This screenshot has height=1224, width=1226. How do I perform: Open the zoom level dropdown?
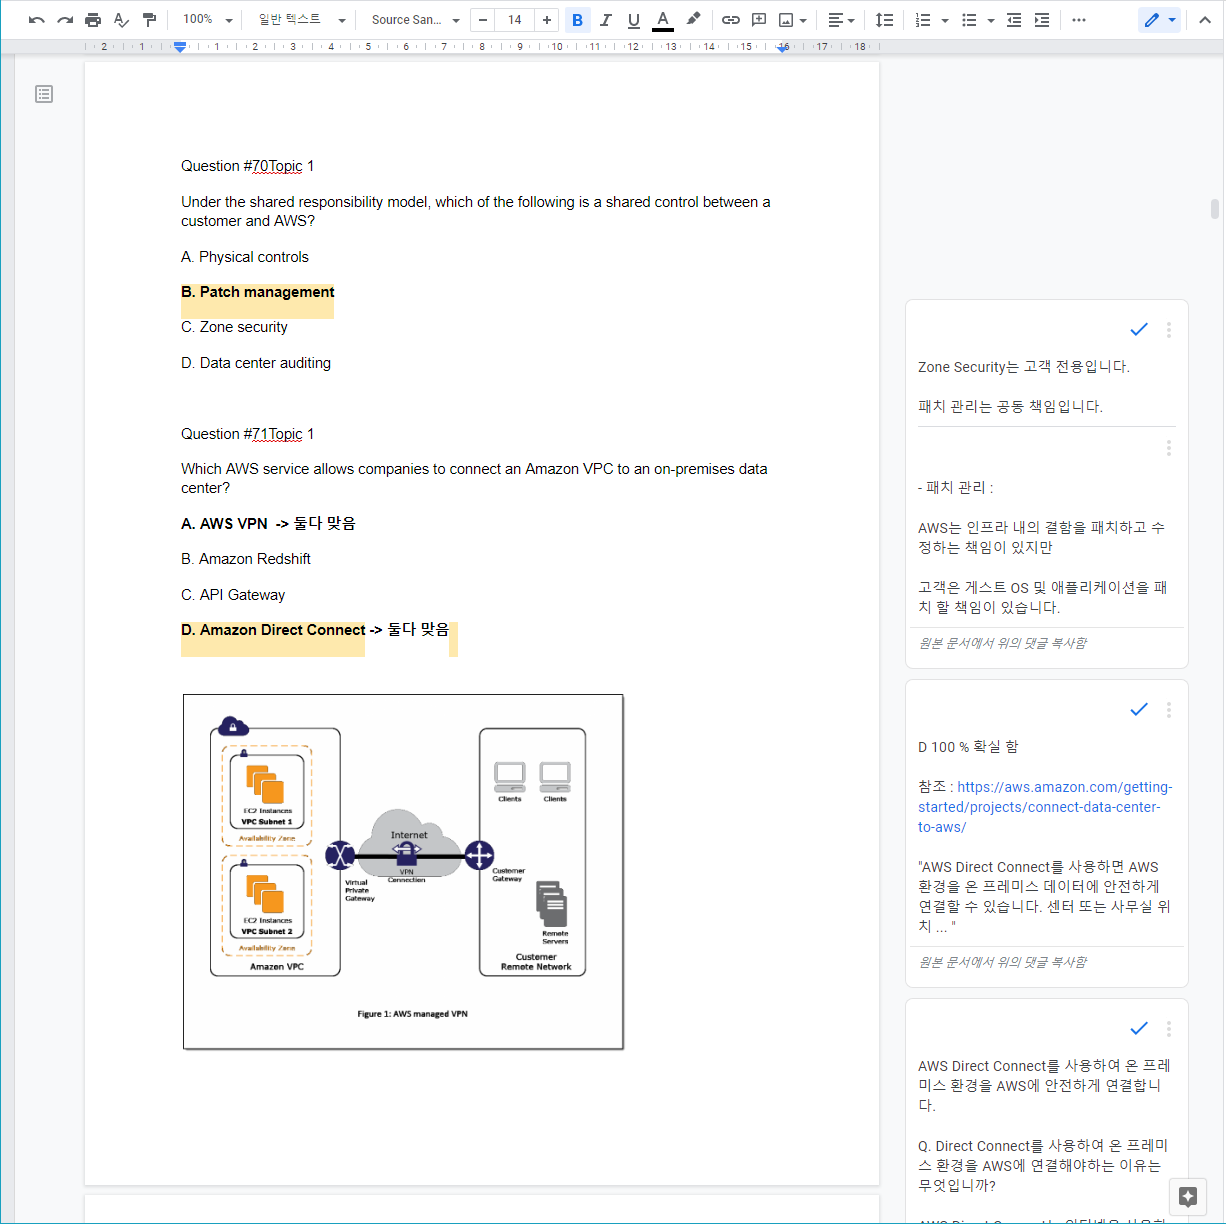coord(207,20)
